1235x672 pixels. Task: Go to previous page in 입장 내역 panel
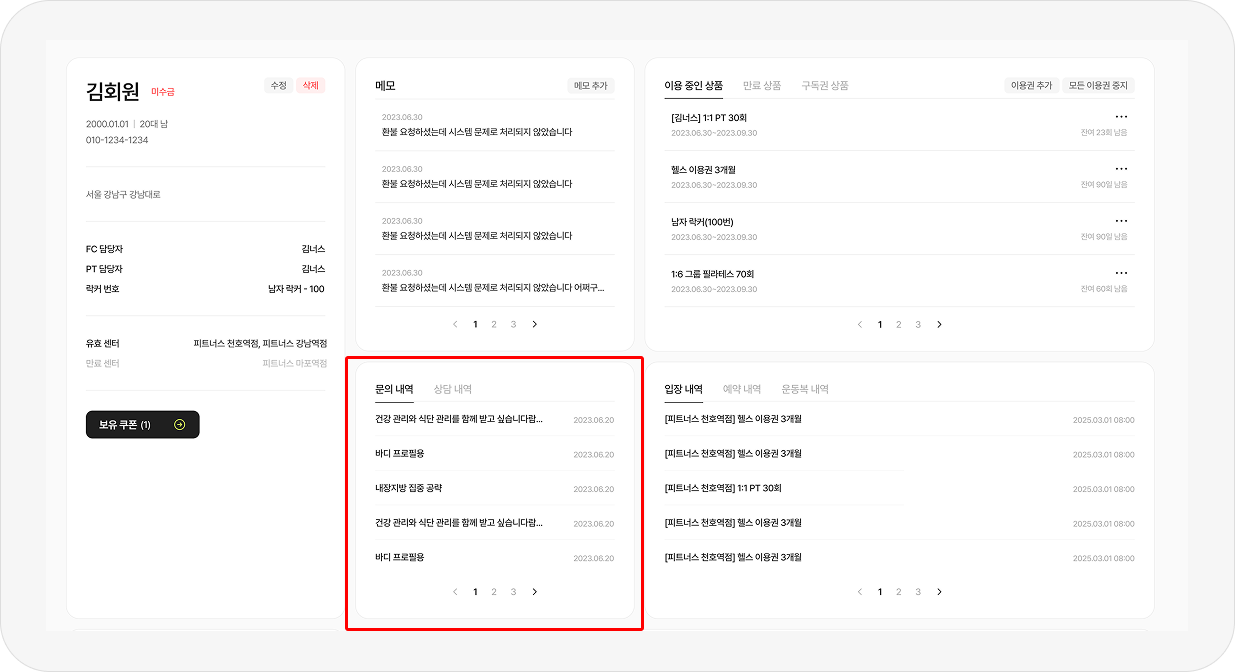[860, 592]
